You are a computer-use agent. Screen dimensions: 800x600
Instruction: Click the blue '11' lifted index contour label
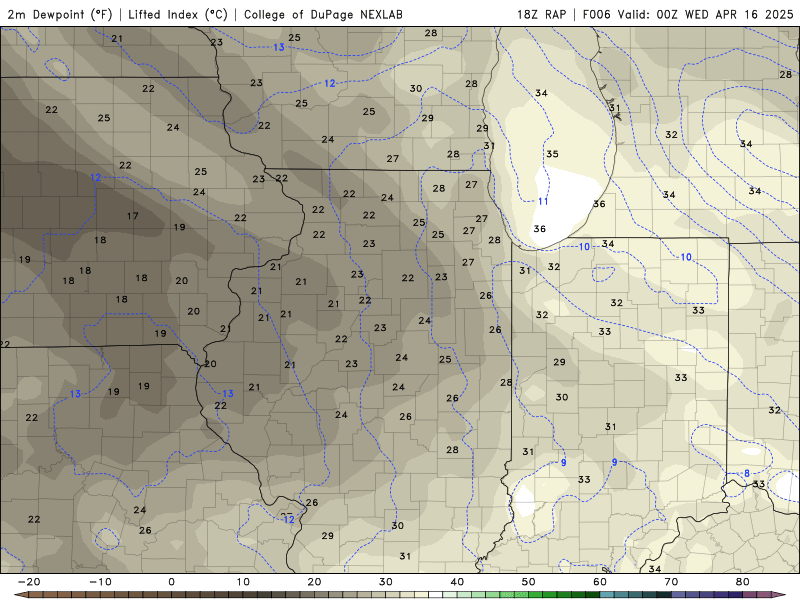[543, 202]
